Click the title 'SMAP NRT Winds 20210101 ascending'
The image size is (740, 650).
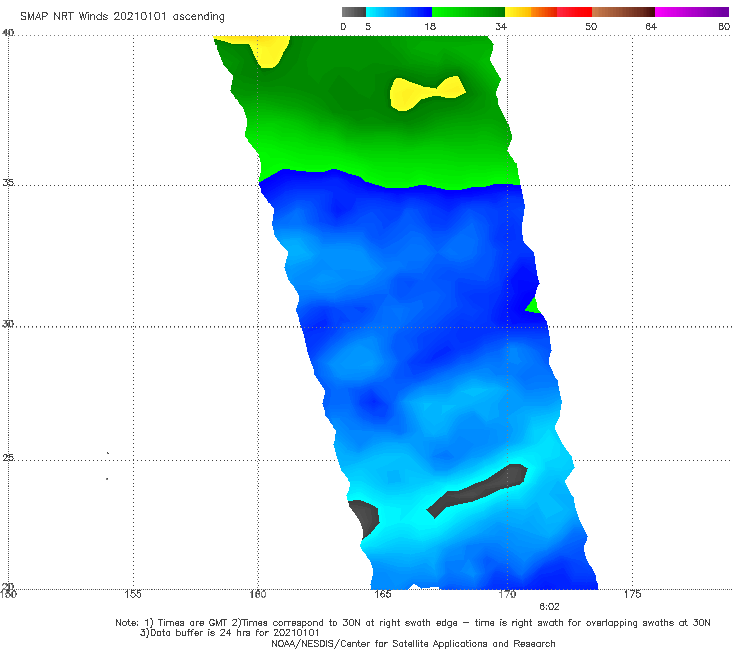[x=122, y=16]
